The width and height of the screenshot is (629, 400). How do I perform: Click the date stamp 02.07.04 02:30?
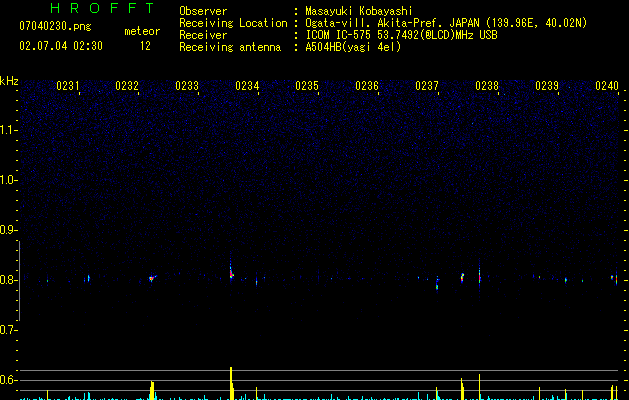(61, 46)
